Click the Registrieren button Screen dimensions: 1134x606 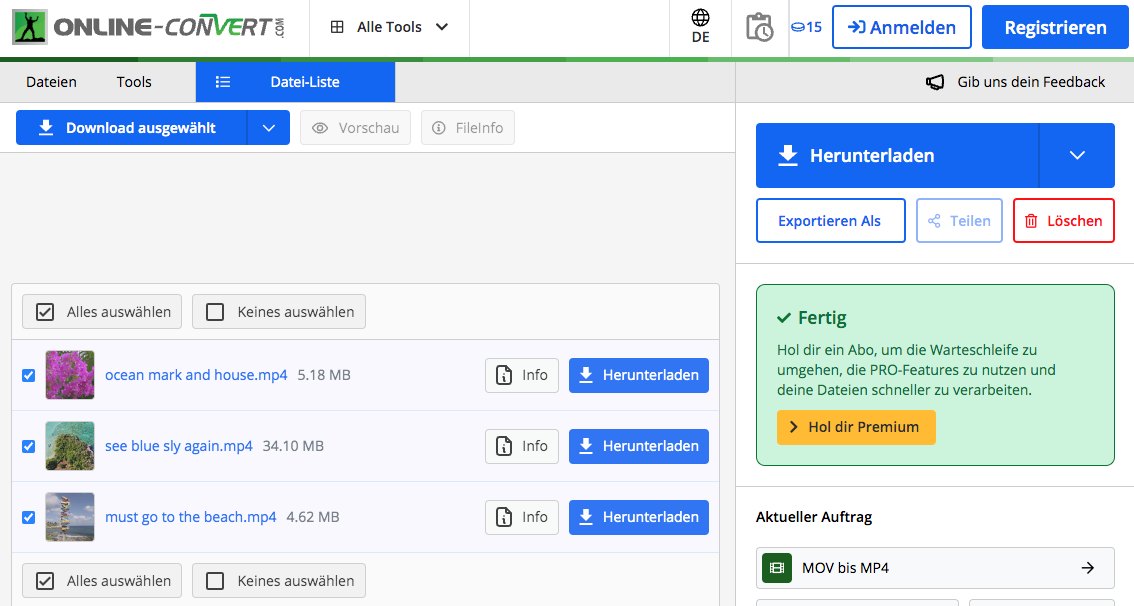pos(1055,27)
